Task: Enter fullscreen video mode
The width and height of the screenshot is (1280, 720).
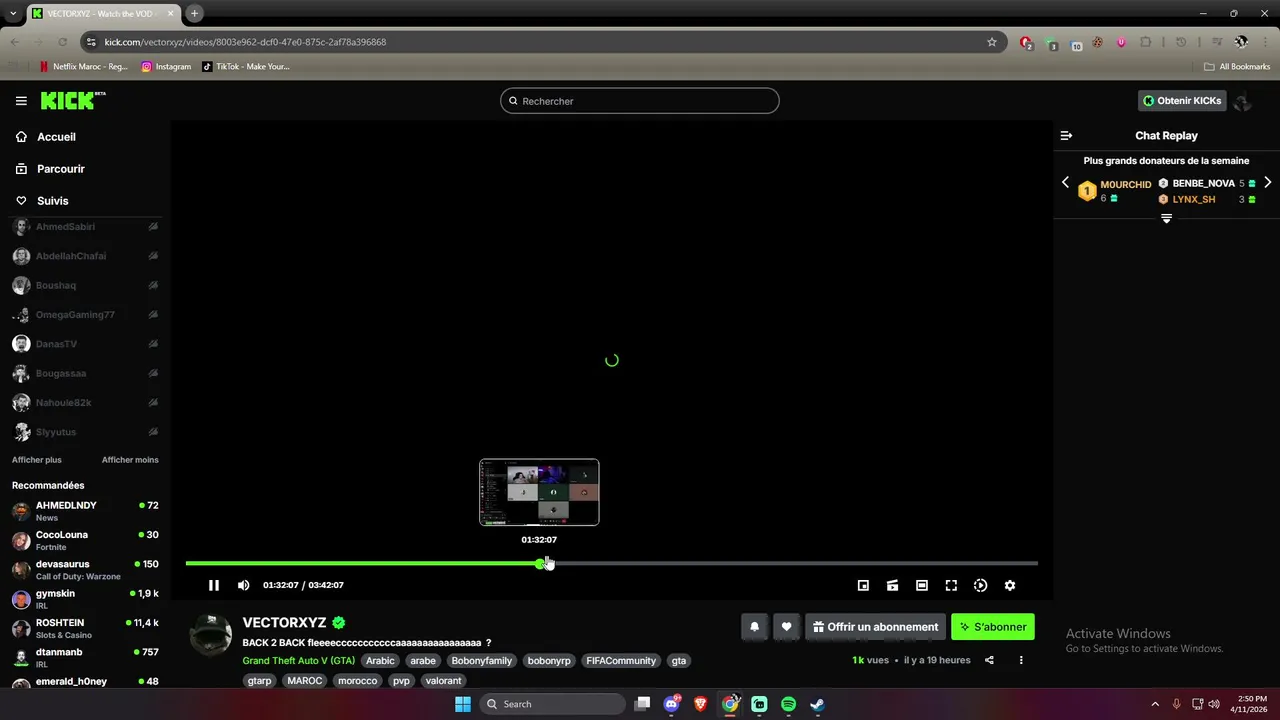Action: point(951,585)
